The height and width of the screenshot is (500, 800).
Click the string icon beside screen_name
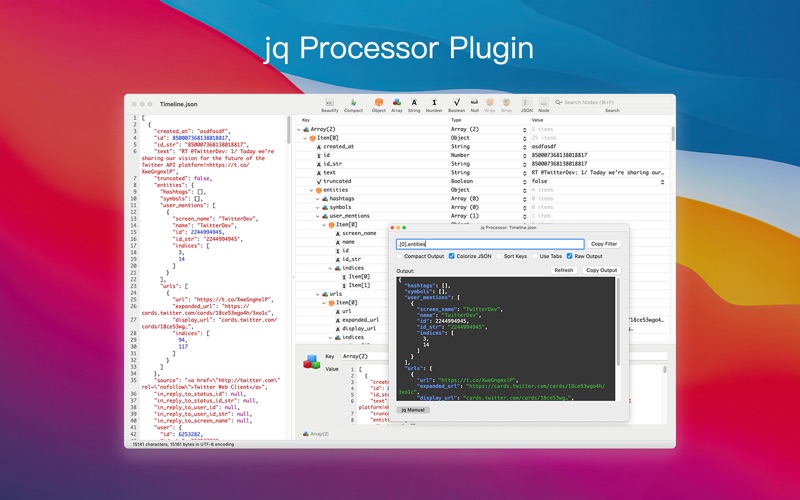coord(338,233)
